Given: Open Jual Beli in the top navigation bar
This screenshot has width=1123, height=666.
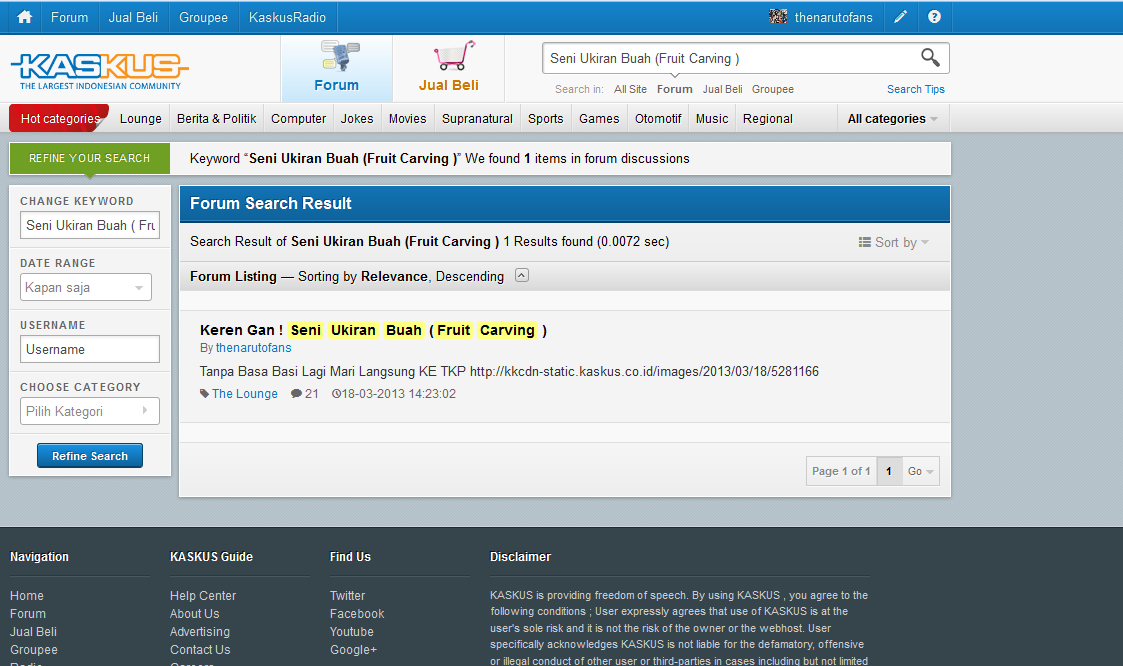Looking at the screenshot, I should point(133,17).
